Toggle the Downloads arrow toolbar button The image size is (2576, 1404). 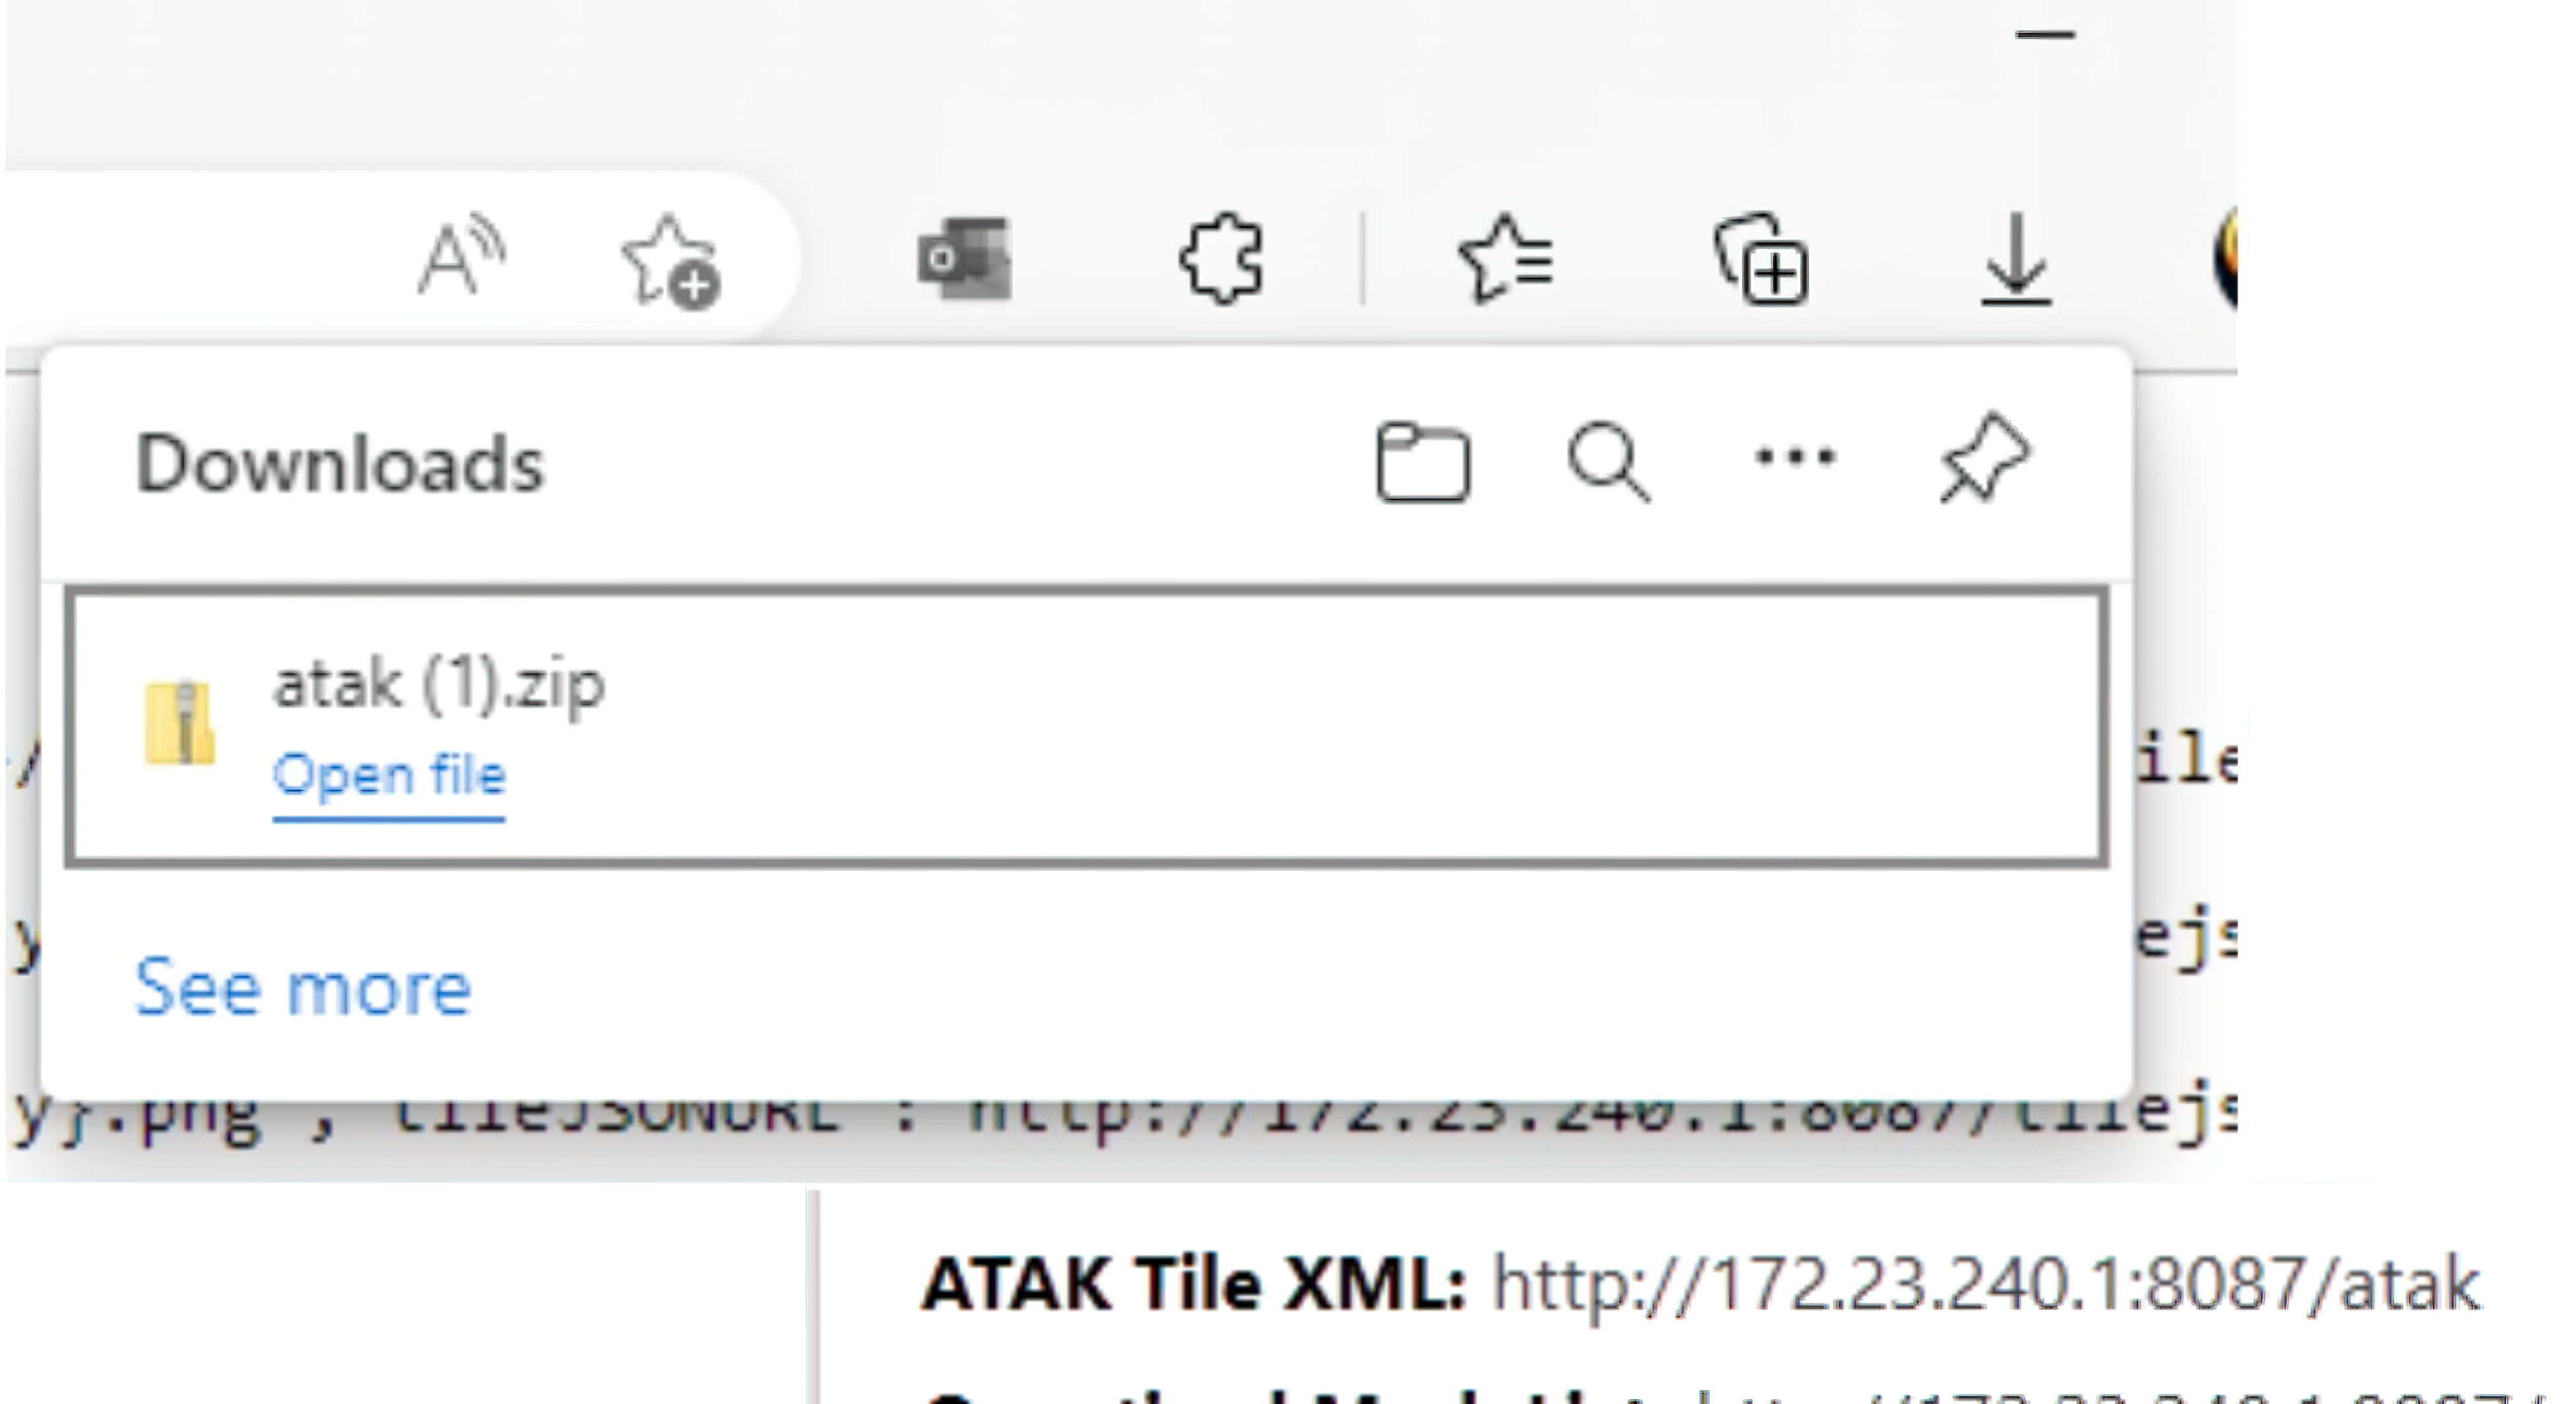(2016, 258)
